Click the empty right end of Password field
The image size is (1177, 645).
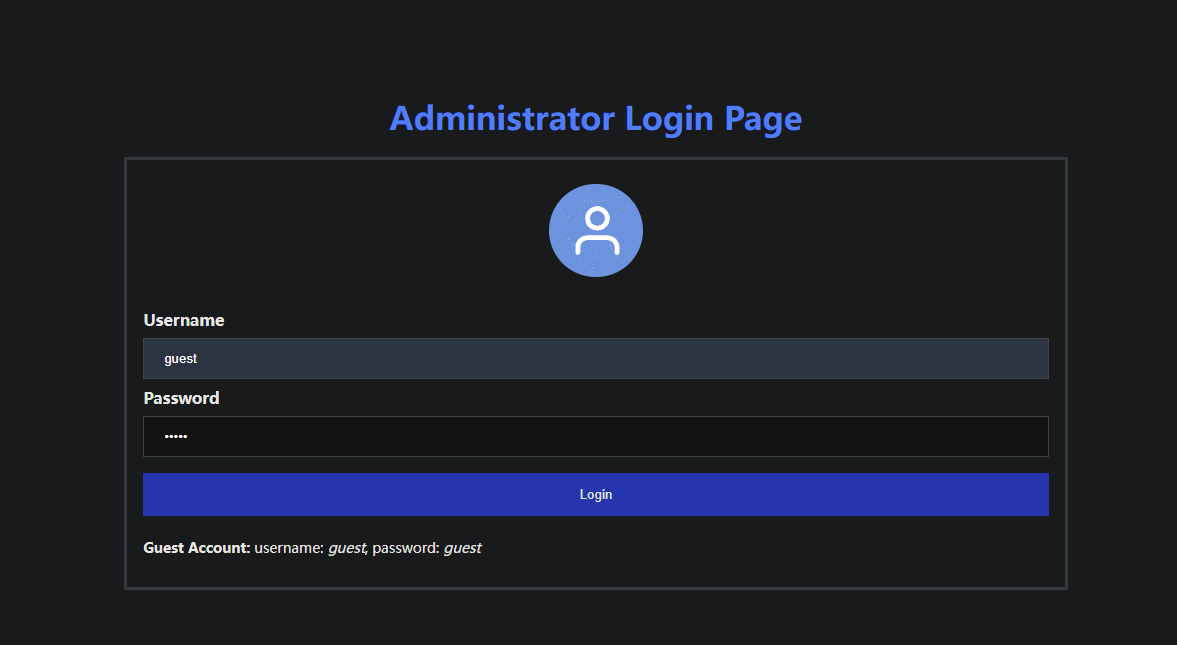[x=1000, y=436]
